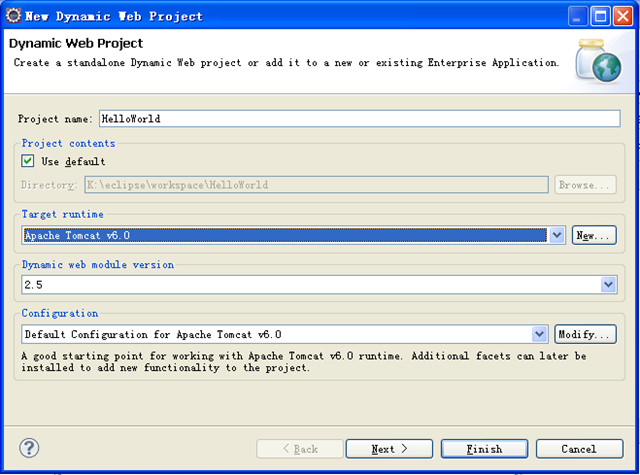The height and width of the screenshot is (475, 640).
Task: Click the disabled Back button
Action: 300,449
